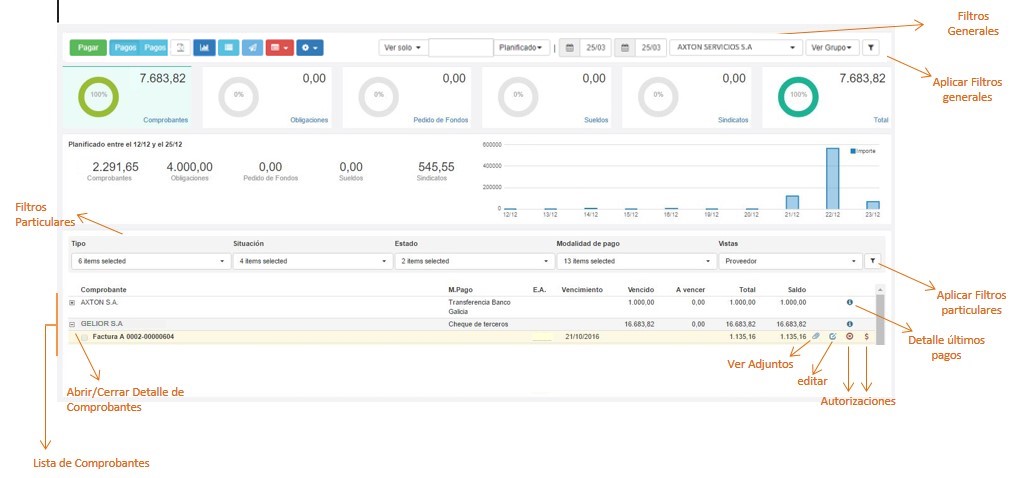Collapse the GELIOR S.A detail row
Image resolution: width=1027 pixels, height=478 pixels.
72,324
